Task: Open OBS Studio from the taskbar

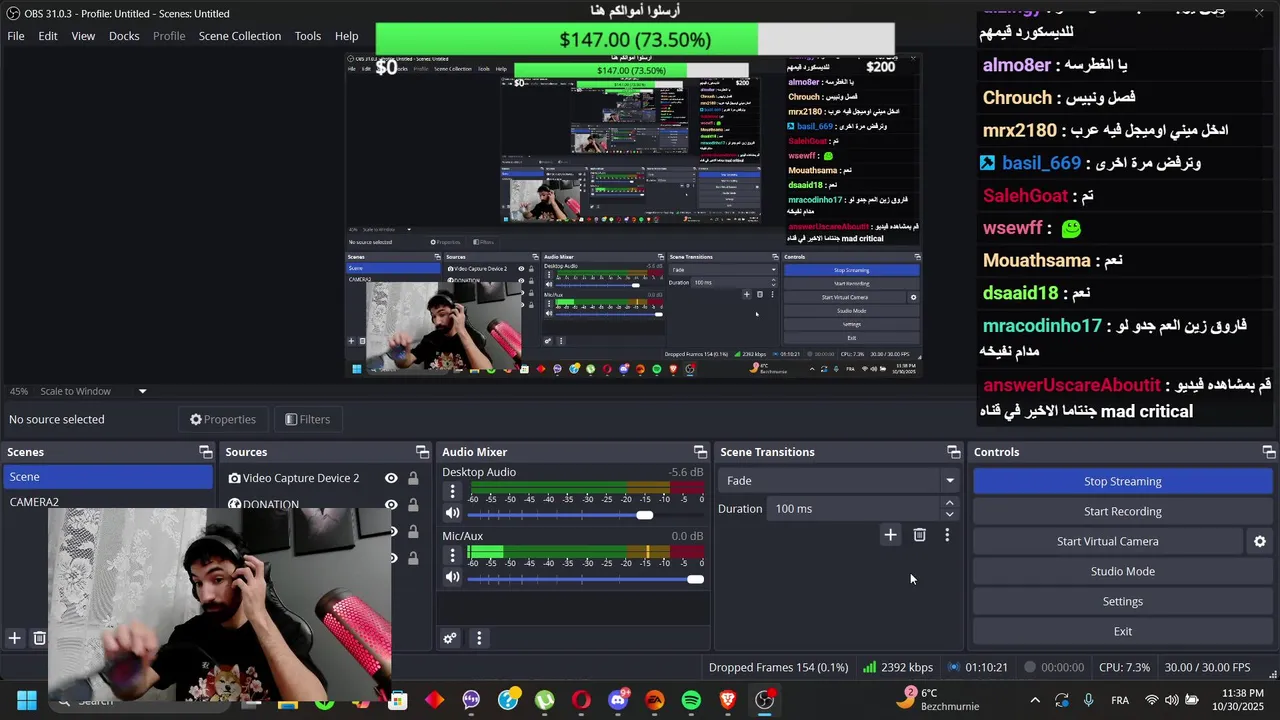Action: (765, 700)
